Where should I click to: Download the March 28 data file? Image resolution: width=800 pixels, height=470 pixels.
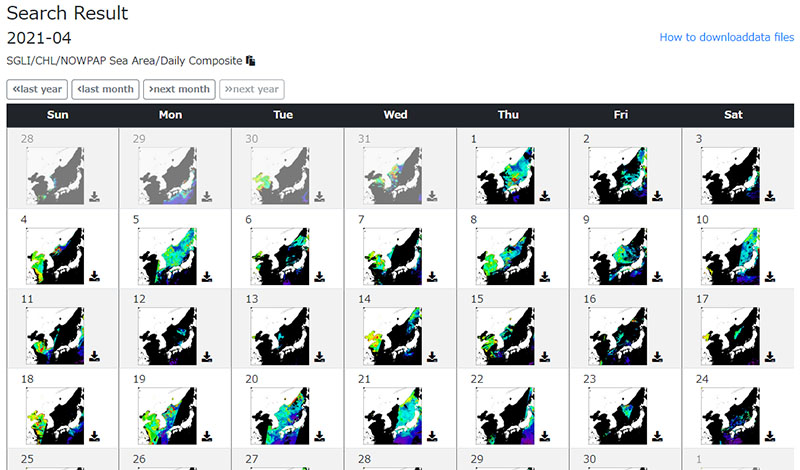click(94, 196)
